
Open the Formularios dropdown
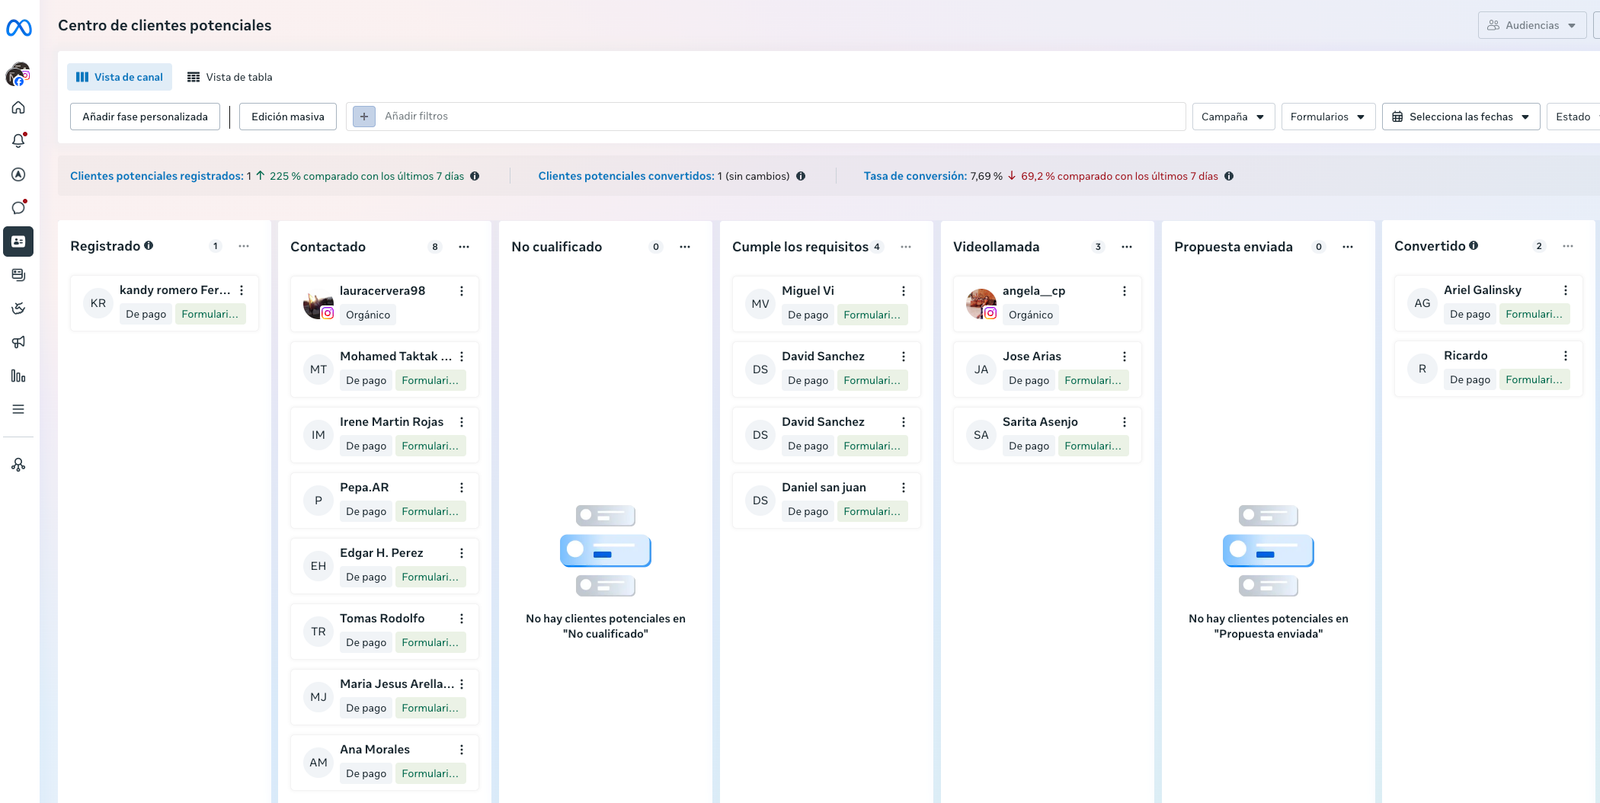1328,117
